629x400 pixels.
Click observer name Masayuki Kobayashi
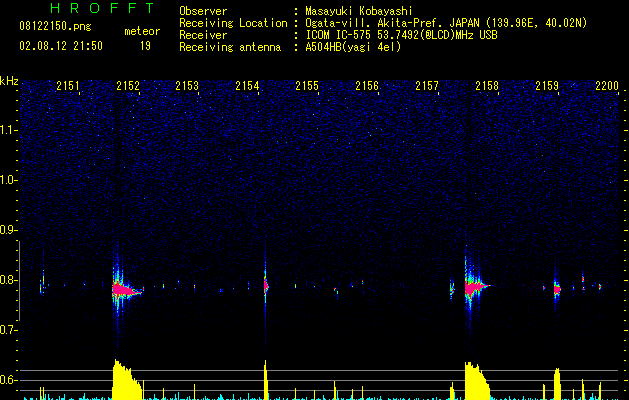(359, 11)
